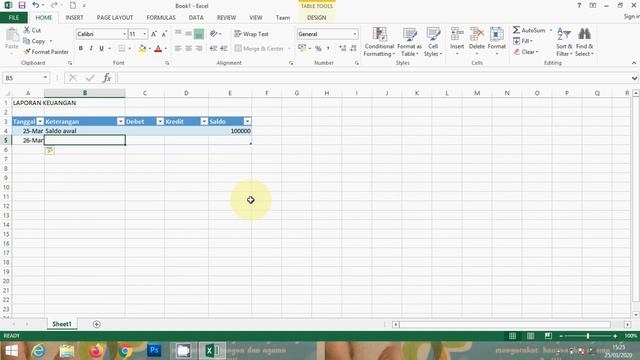Increase the decimal places

click(342, 49)
